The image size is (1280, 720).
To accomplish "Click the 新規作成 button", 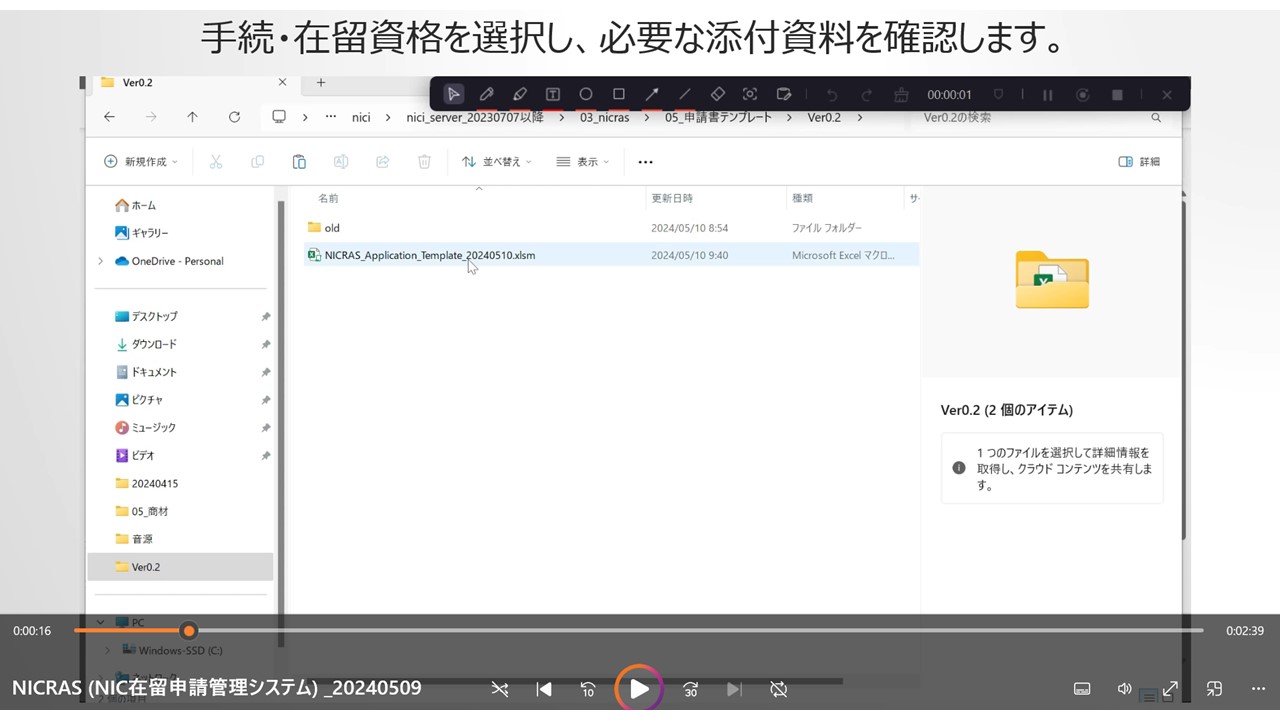I will 141,162.
